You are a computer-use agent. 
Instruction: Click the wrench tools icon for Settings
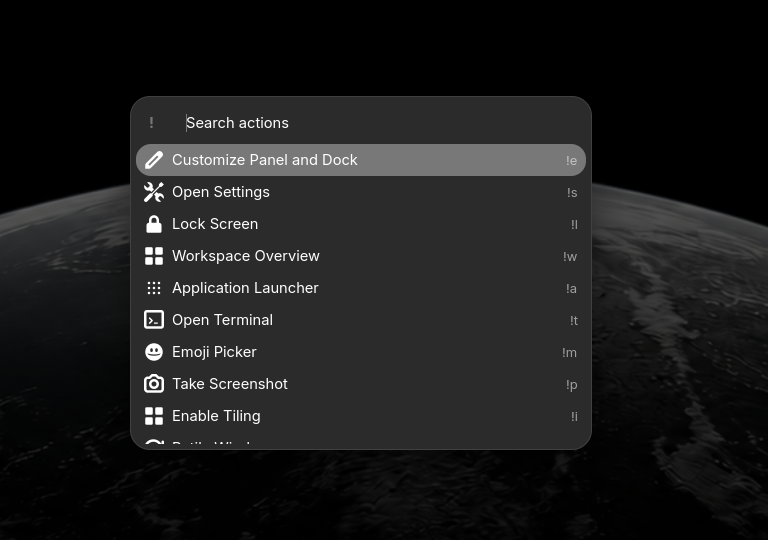click(154, 192)
